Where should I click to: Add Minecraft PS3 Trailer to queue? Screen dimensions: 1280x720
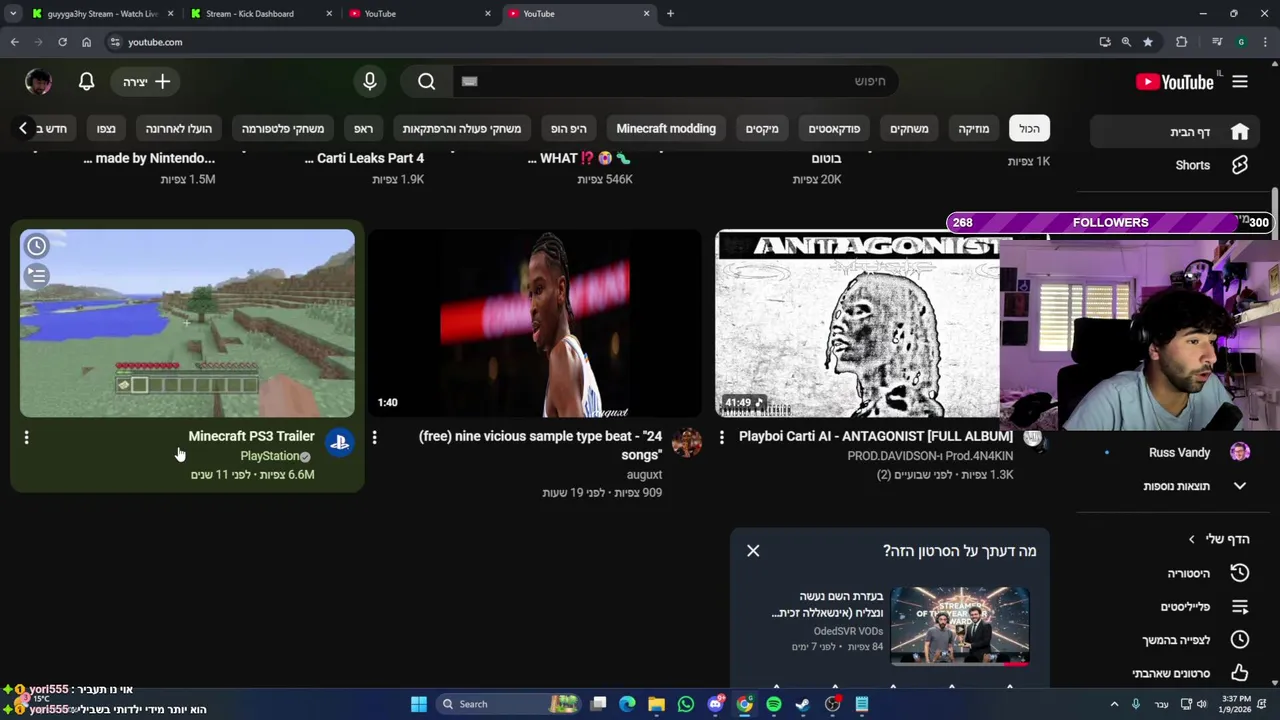[37, 275]
